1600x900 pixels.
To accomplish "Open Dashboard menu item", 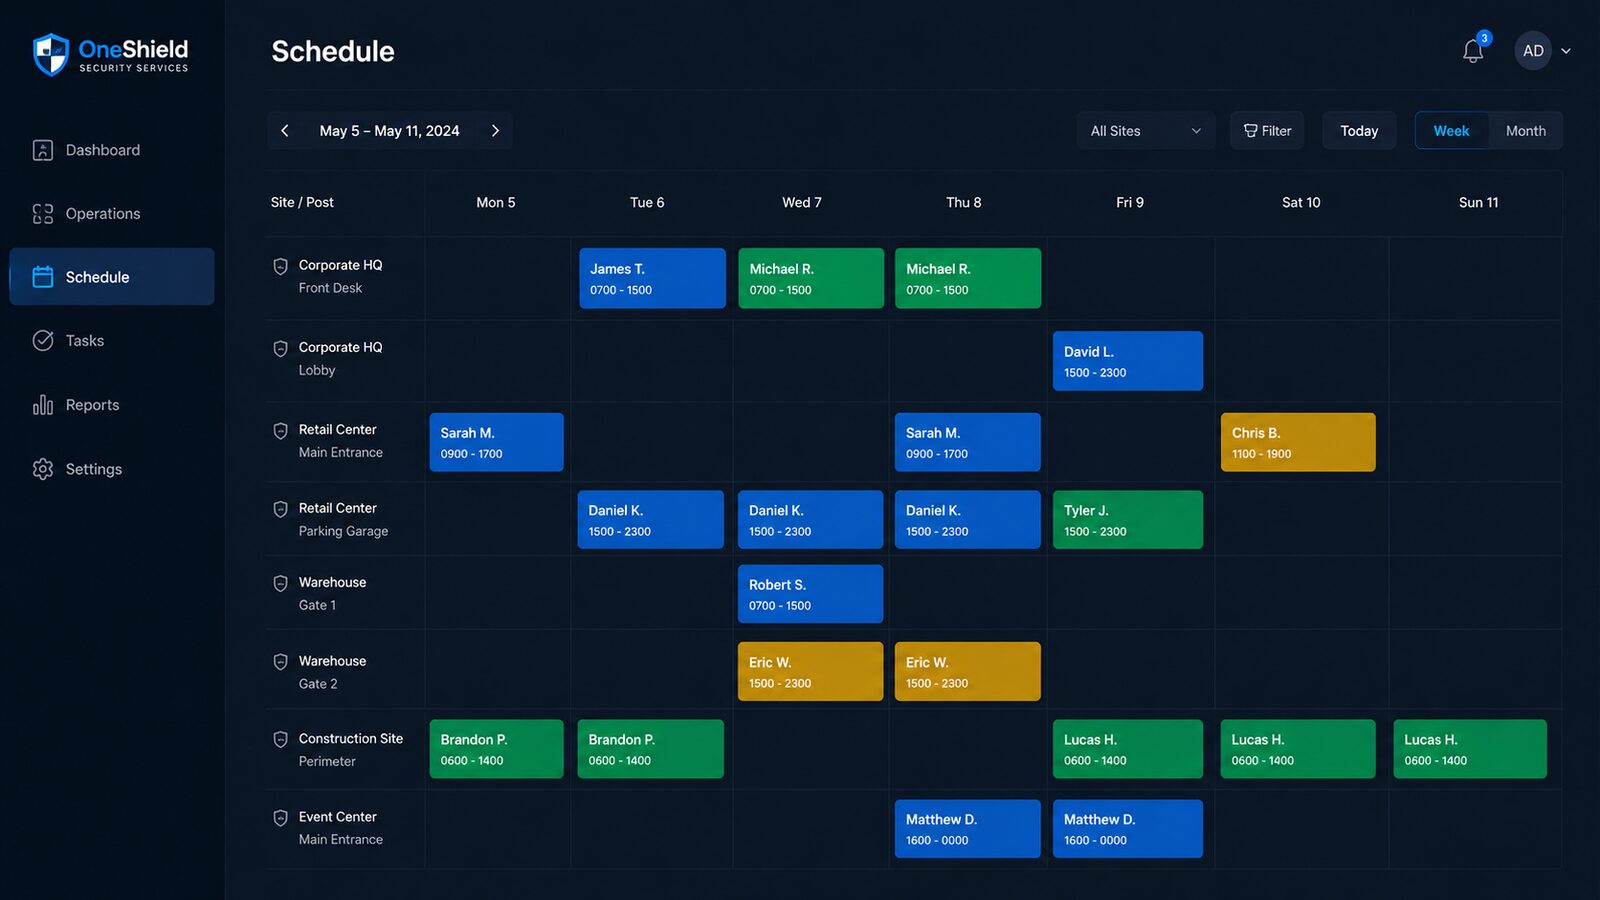I will point(112,150).
